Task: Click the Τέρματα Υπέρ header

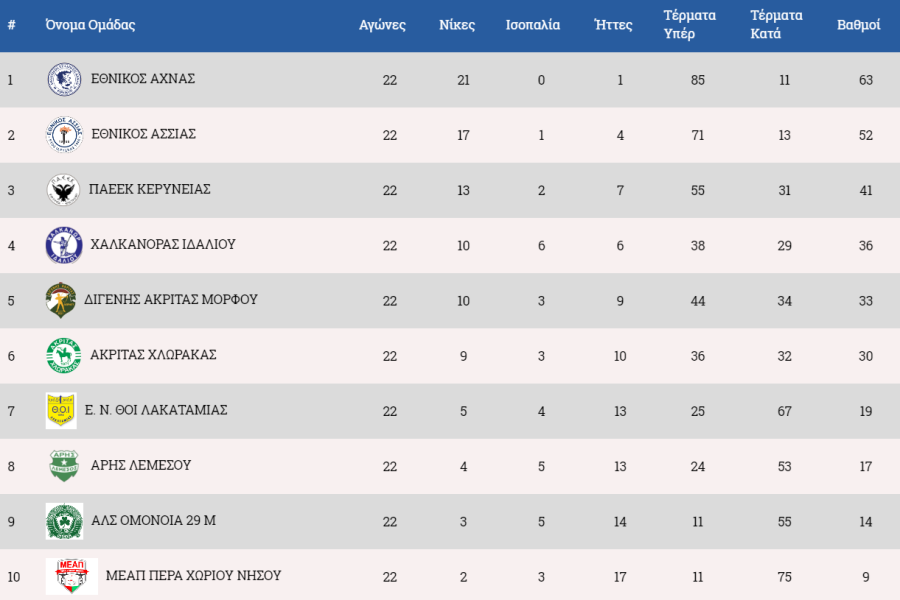Action: pyautogui.click(x=690, y=25)
